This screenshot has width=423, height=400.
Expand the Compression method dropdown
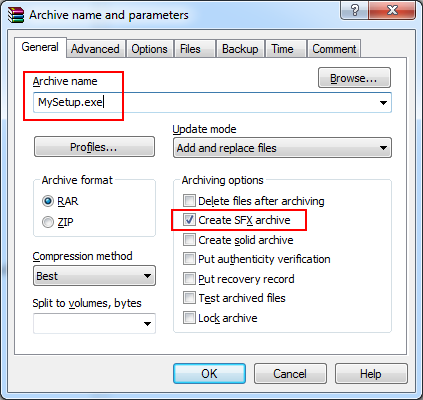click(94, 276)
